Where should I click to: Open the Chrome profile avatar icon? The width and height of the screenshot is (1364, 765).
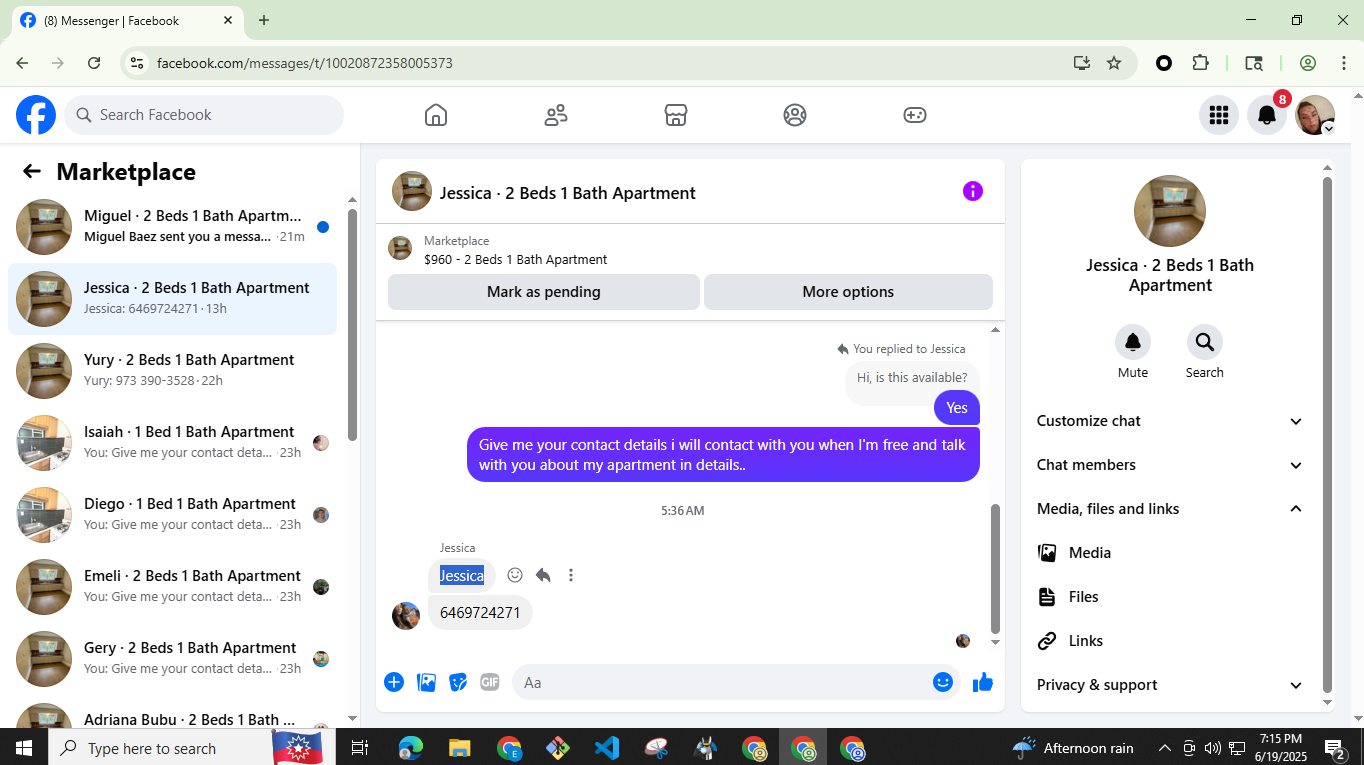[x=1308, y=63]
